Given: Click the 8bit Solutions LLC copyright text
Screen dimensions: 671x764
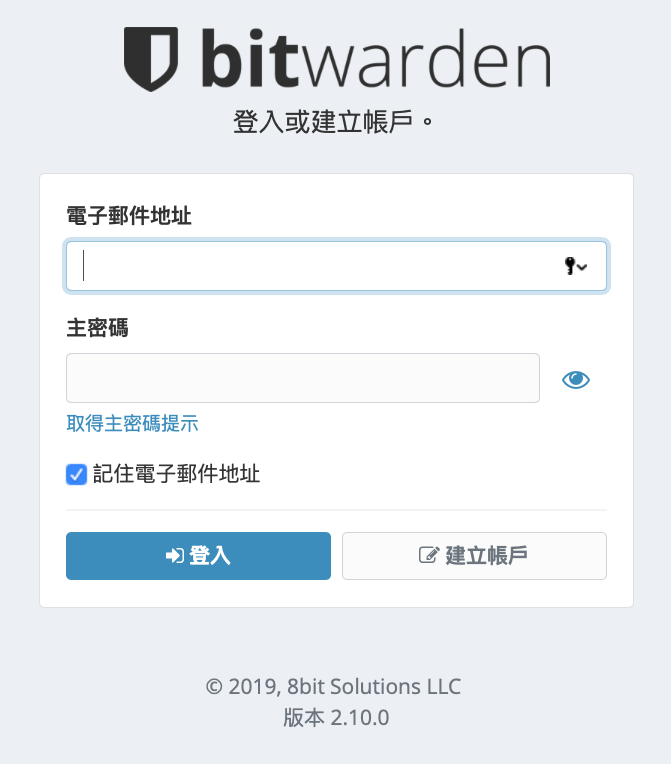Looking at the screenshot, I should pyautogui.click(x=333, y=687).
